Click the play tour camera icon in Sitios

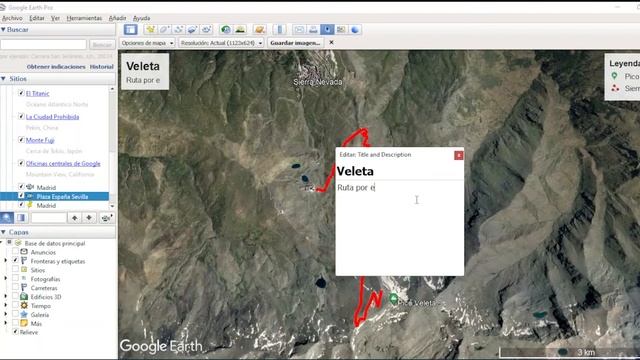[106, 218]
